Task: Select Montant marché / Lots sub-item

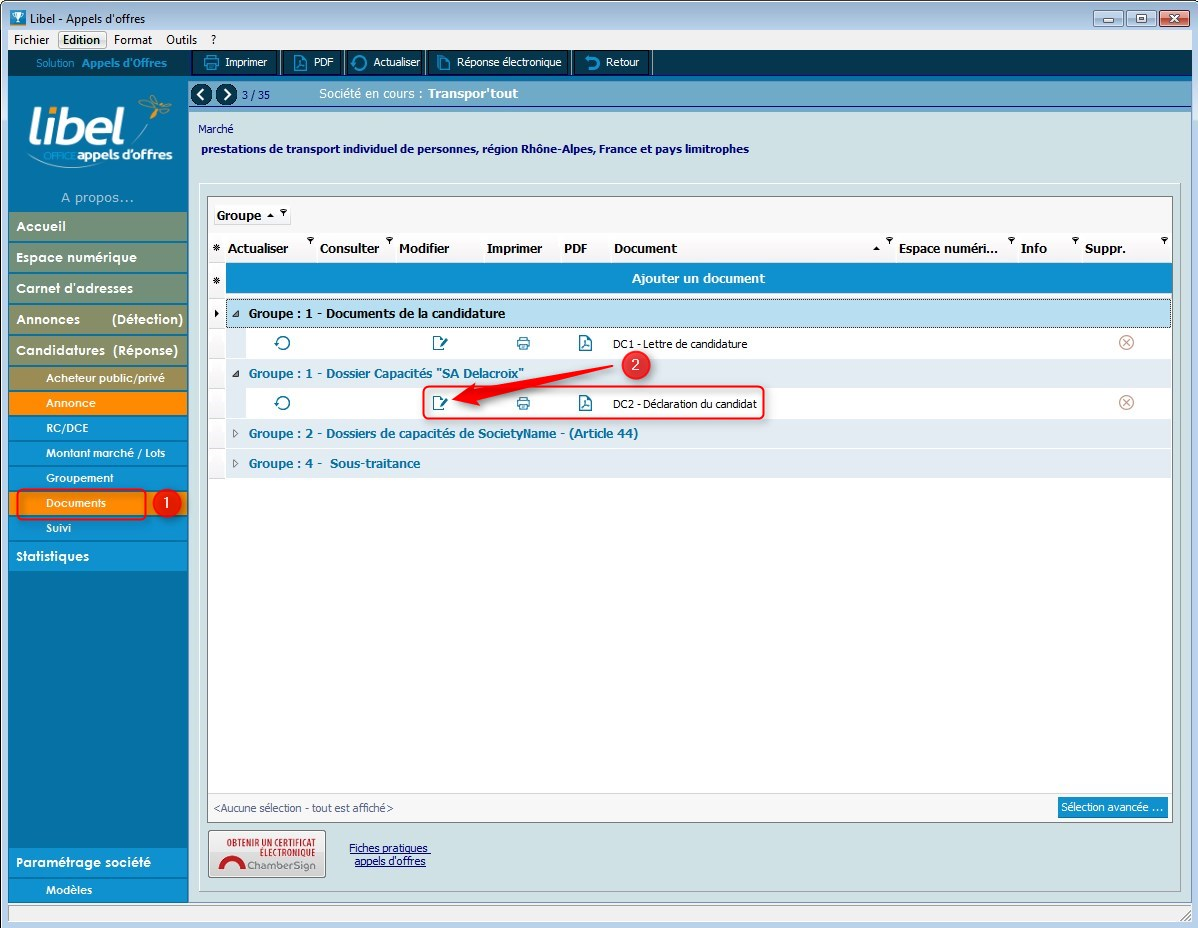Action: pos(98,453)
